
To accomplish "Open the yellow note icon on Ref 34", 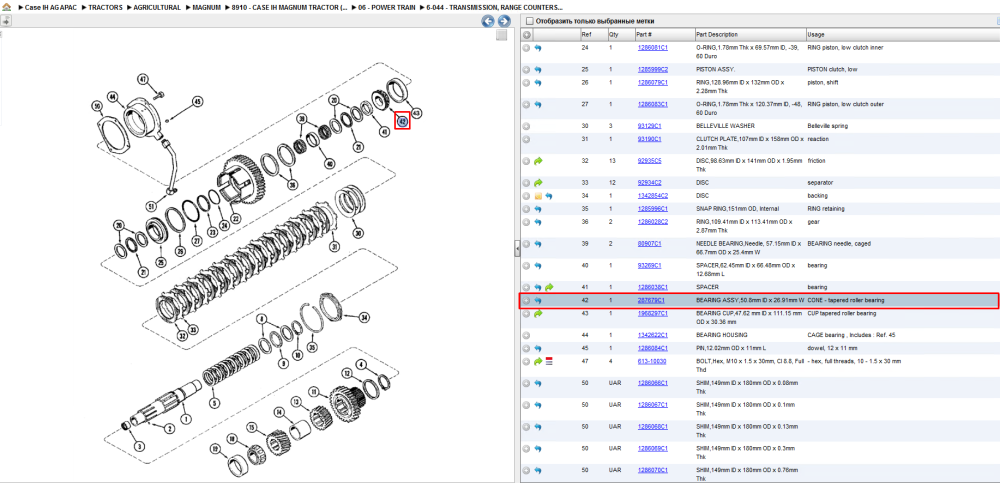I will click(x=538, y=196).
